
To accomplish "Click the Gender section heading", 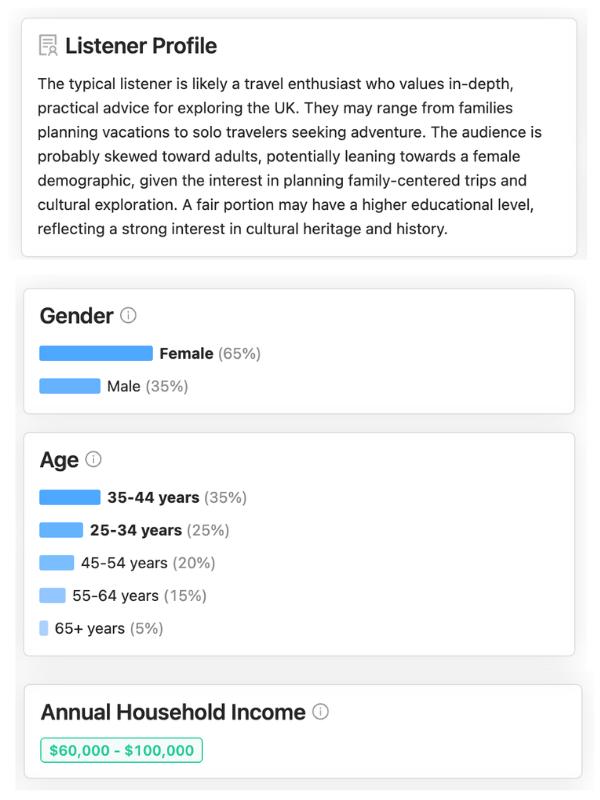I will coord(76,316).
